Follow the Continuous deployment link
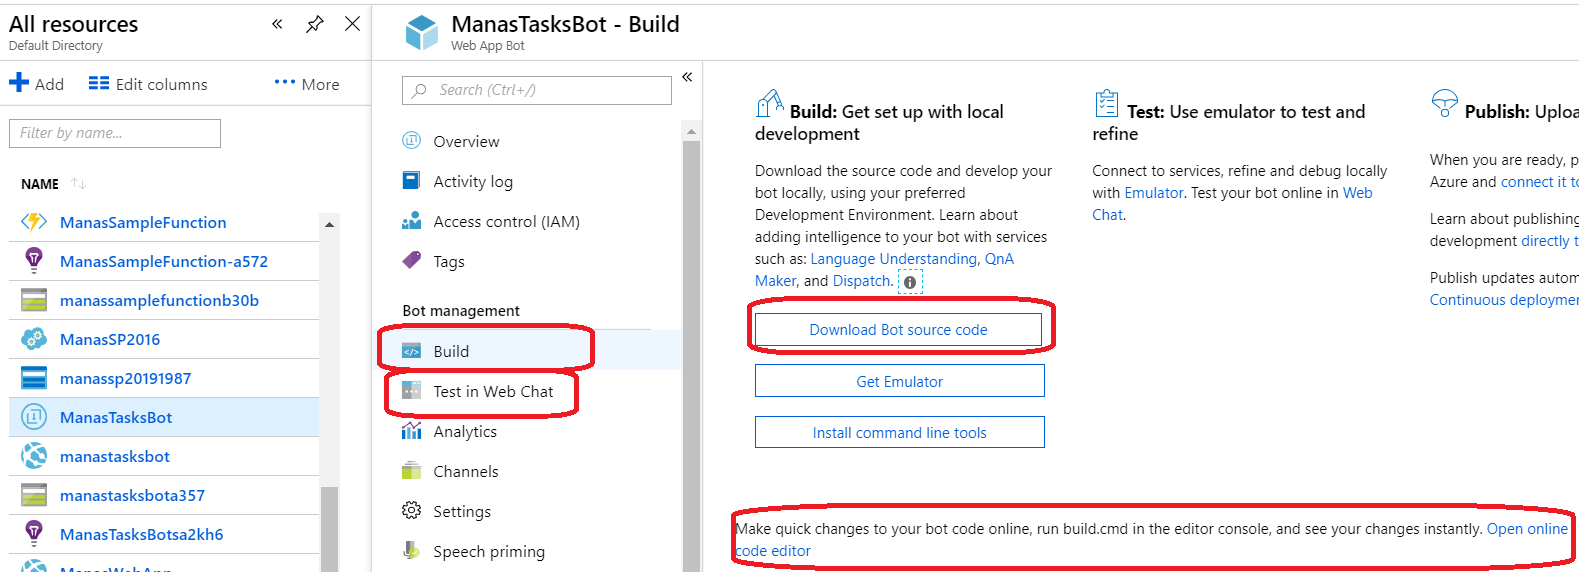Image resolution: width=1579 pixels, height=572 pixels. pyautogui.click(x=1504, y=300)
